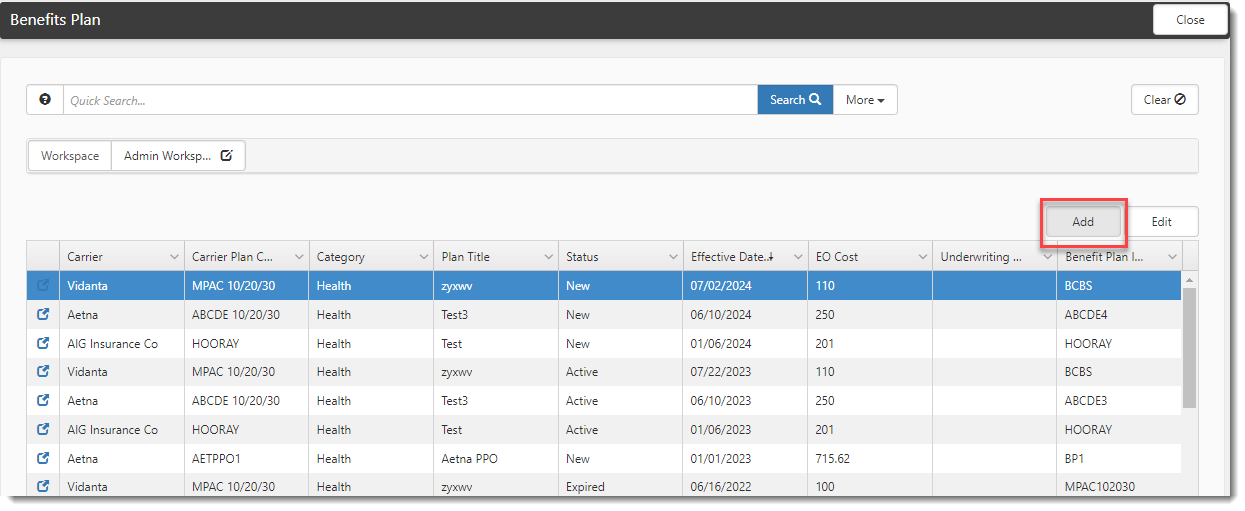Open the Carrier column filter dropdown
The image size is (1245, 511).
click(x=174, y=257)
